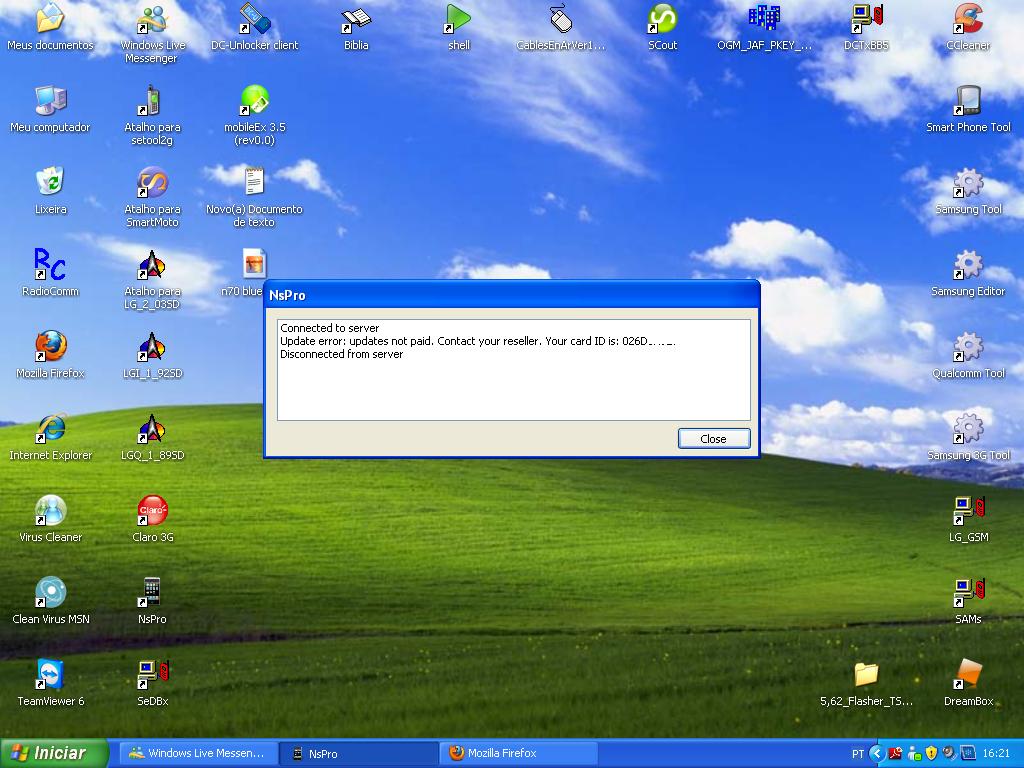The height and width of the screenshot is (768, 1024).
Task: Launch CCleaner from the desktop
Action: pyautogui.click(x=968, y=18)
